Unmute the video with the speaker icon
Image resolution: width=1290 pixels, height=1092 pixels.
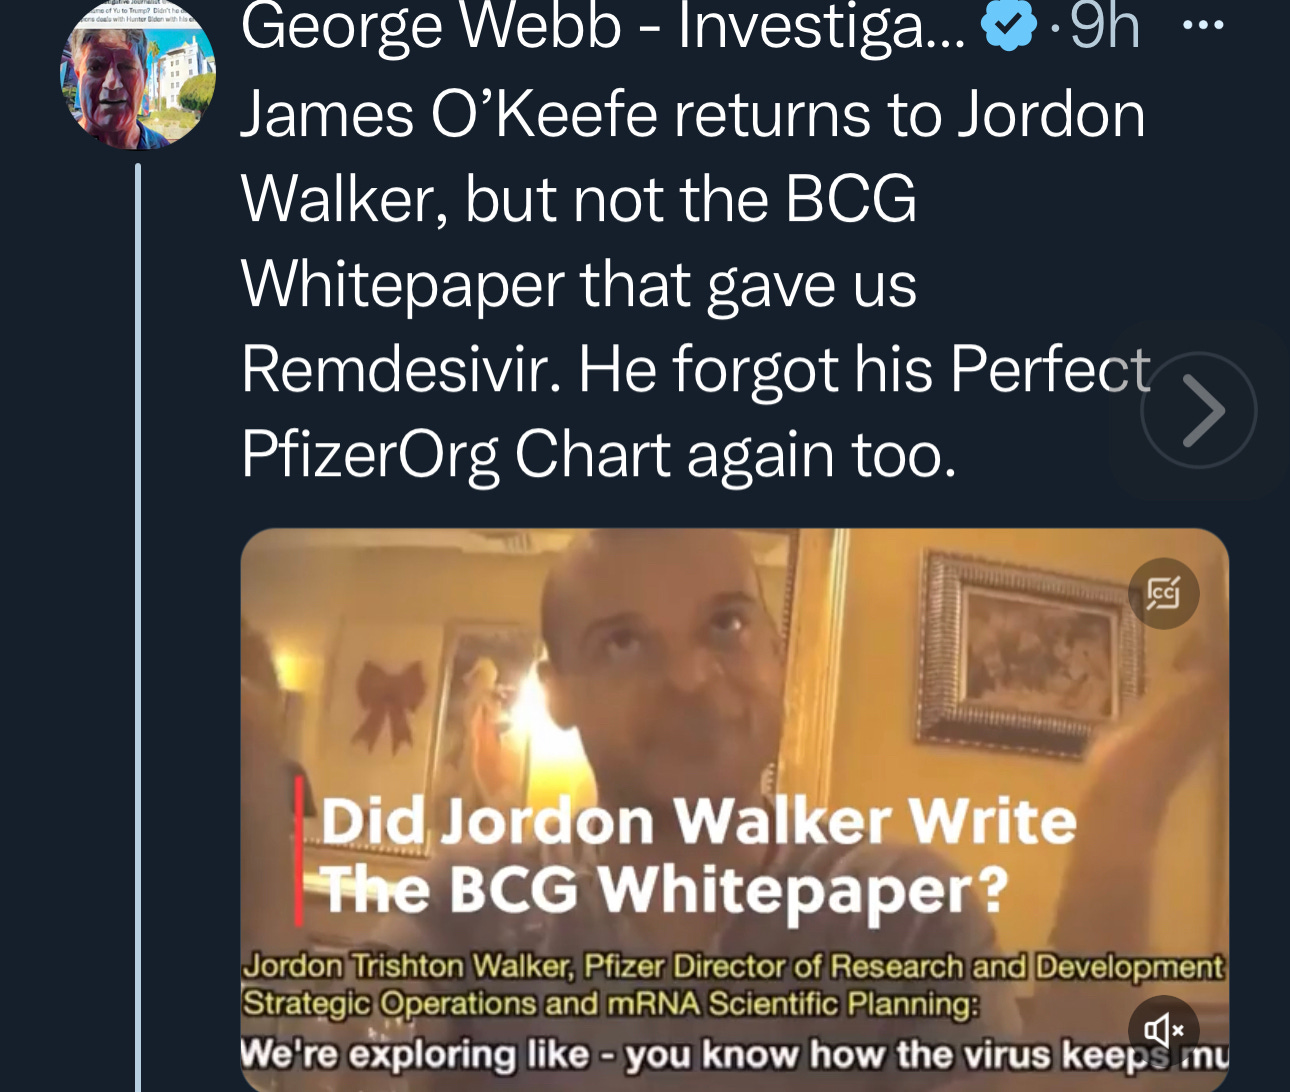click(1163, 1029)
